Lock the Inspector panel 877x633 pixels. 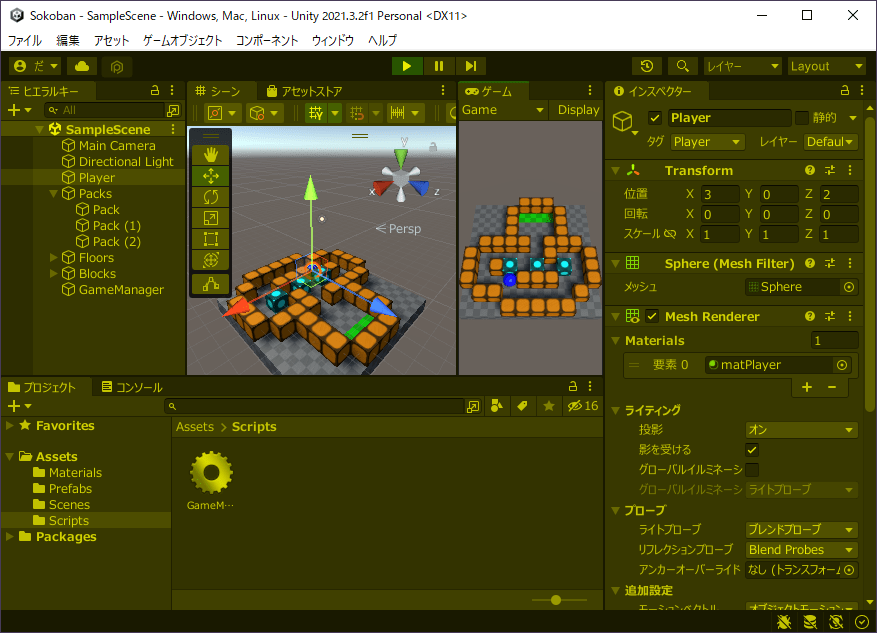tap(845, 91)
